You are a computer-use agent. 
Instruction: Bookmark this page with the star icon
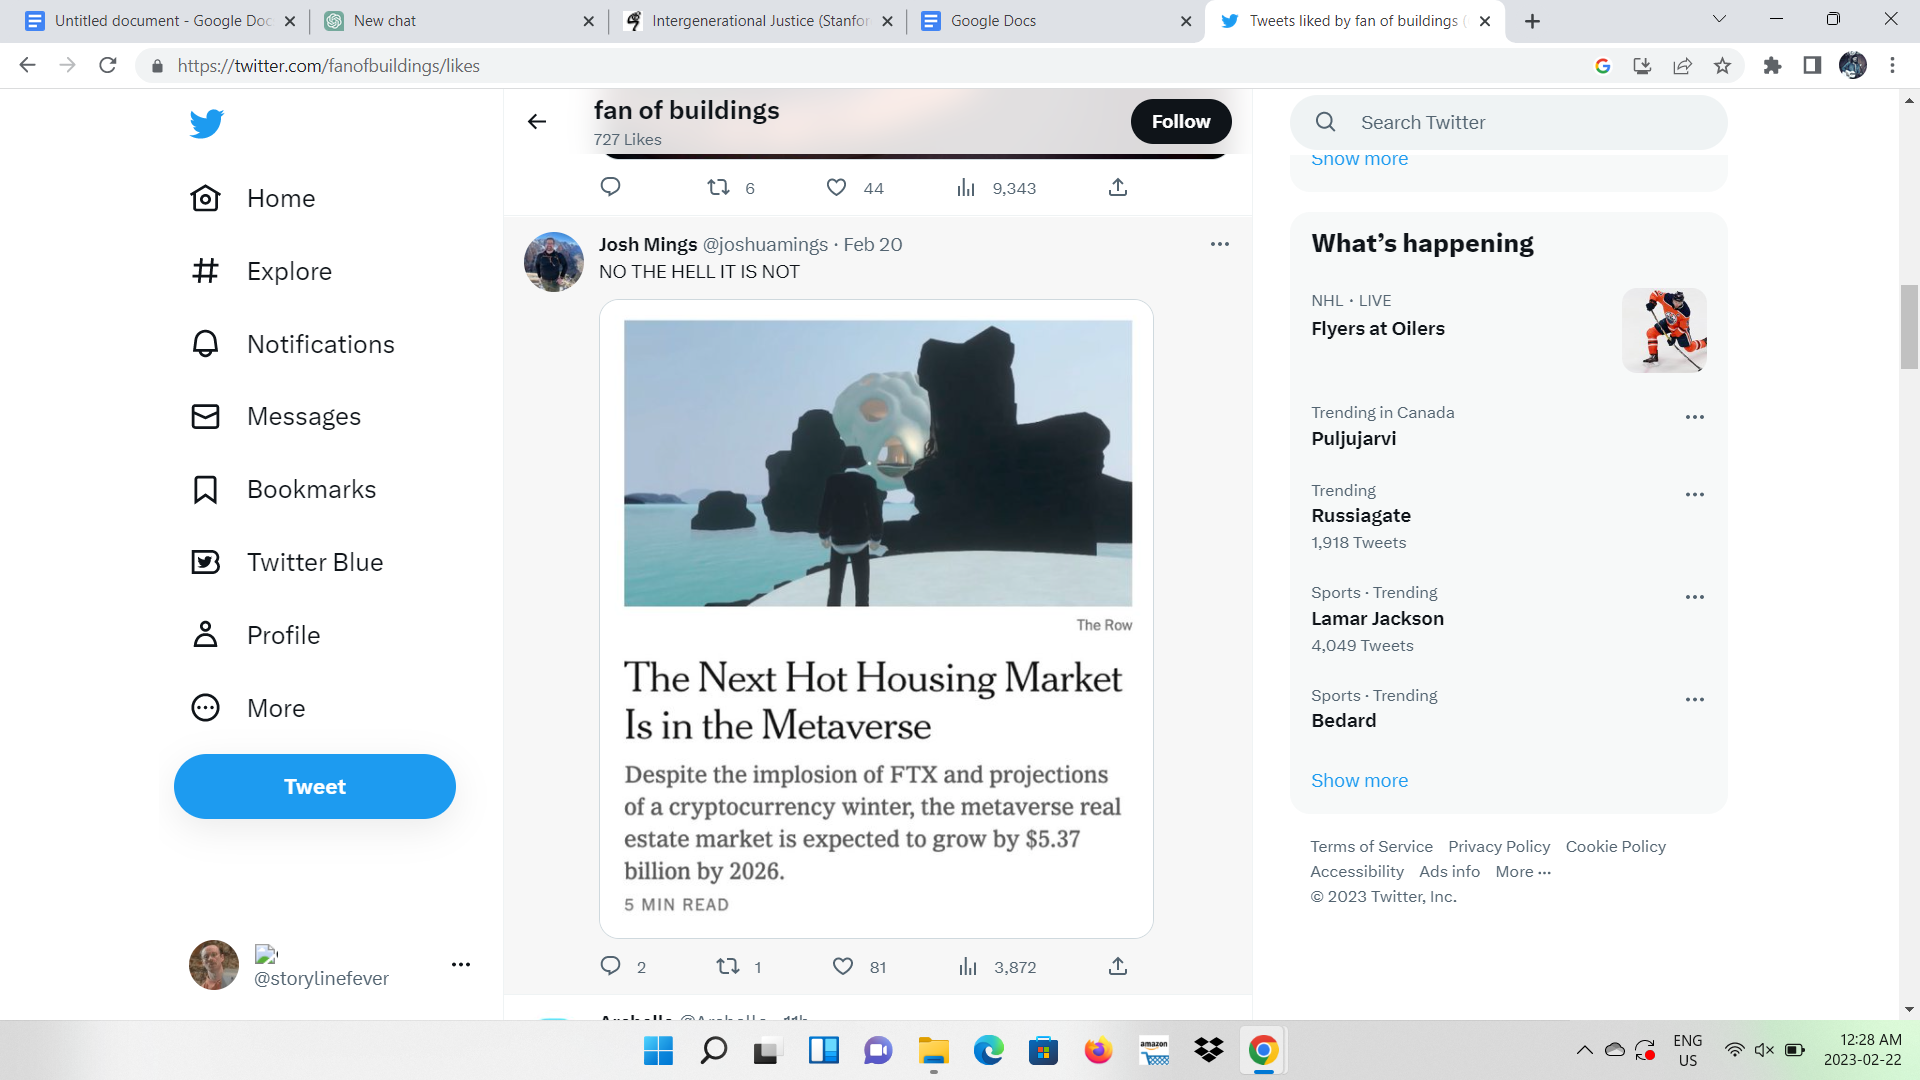click(1722, 66)
